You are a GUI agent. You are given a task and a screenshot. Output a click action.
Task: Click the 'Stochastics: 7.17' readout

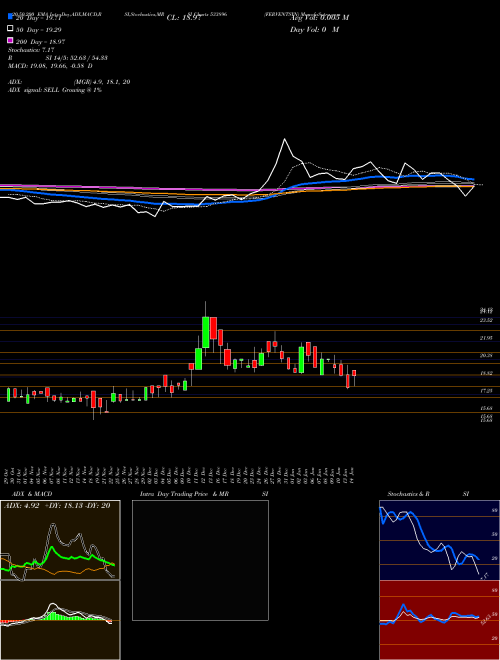(29, 50)
